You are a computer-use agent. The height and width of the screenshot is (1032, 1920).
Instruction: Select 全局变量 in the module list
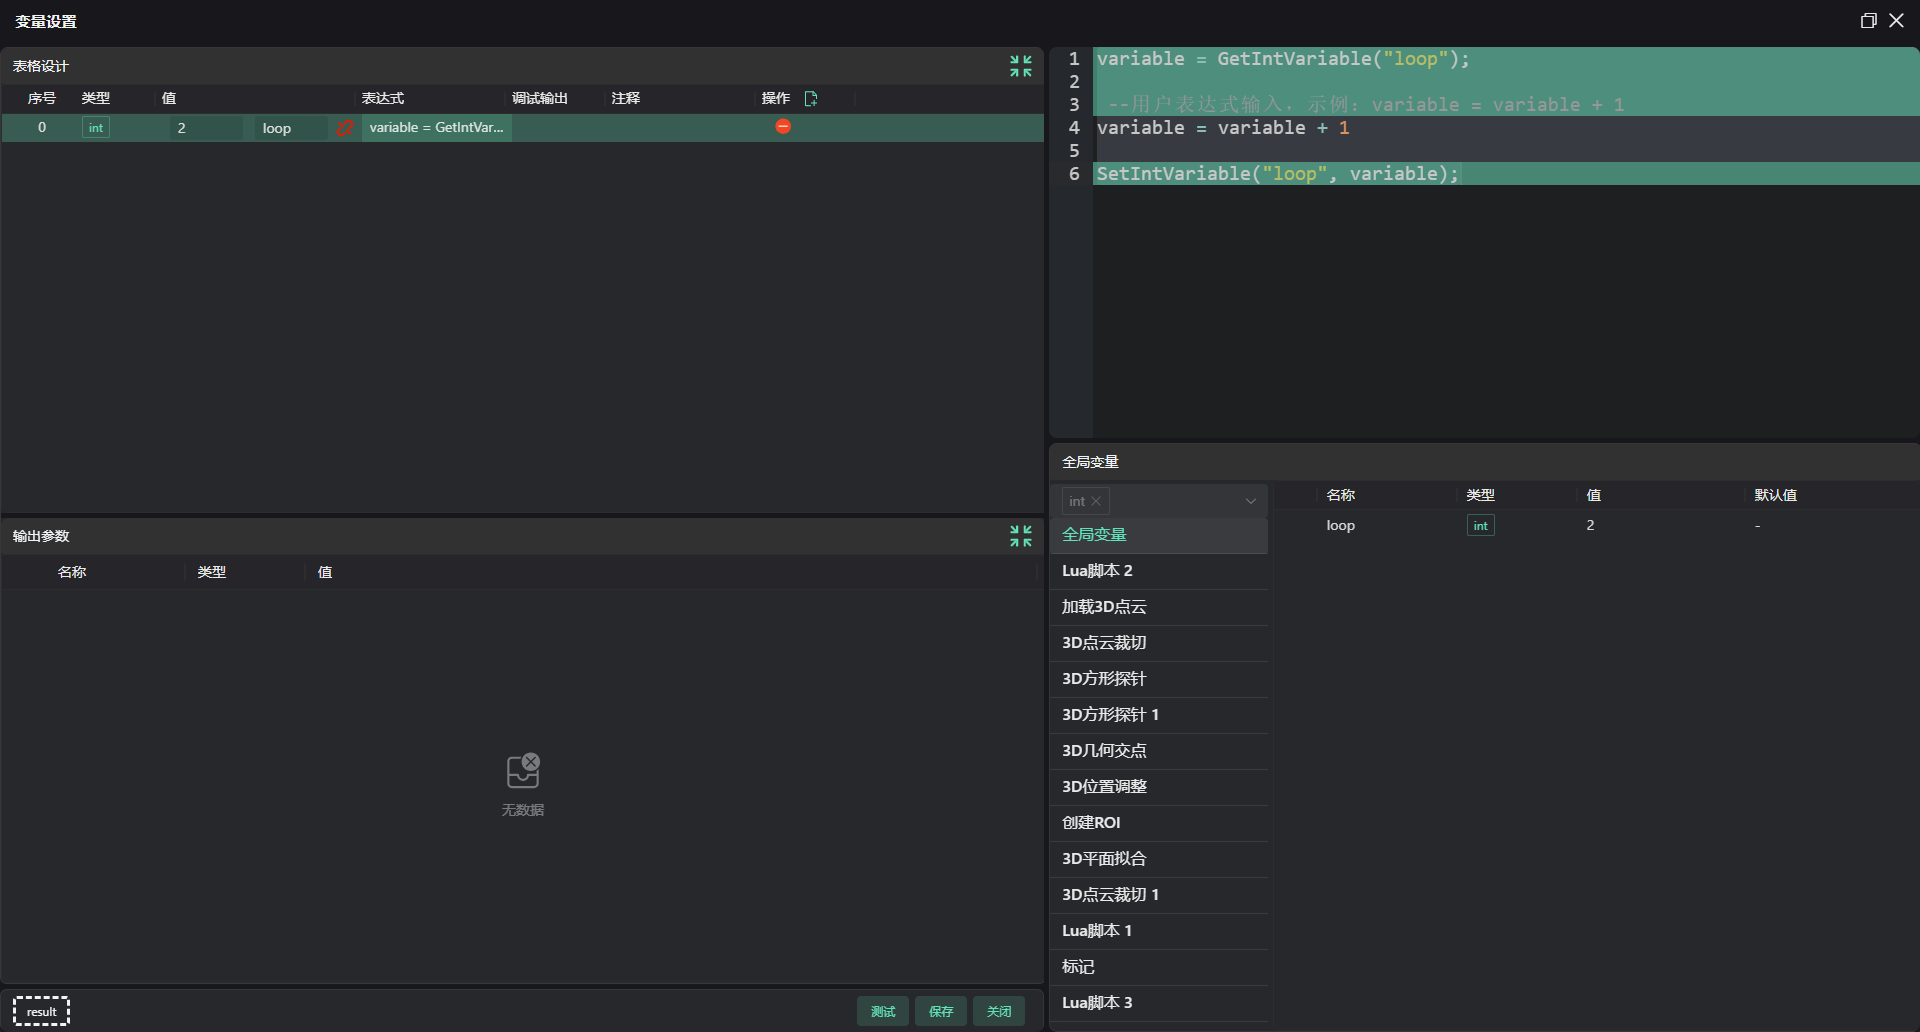point(1159,535)
